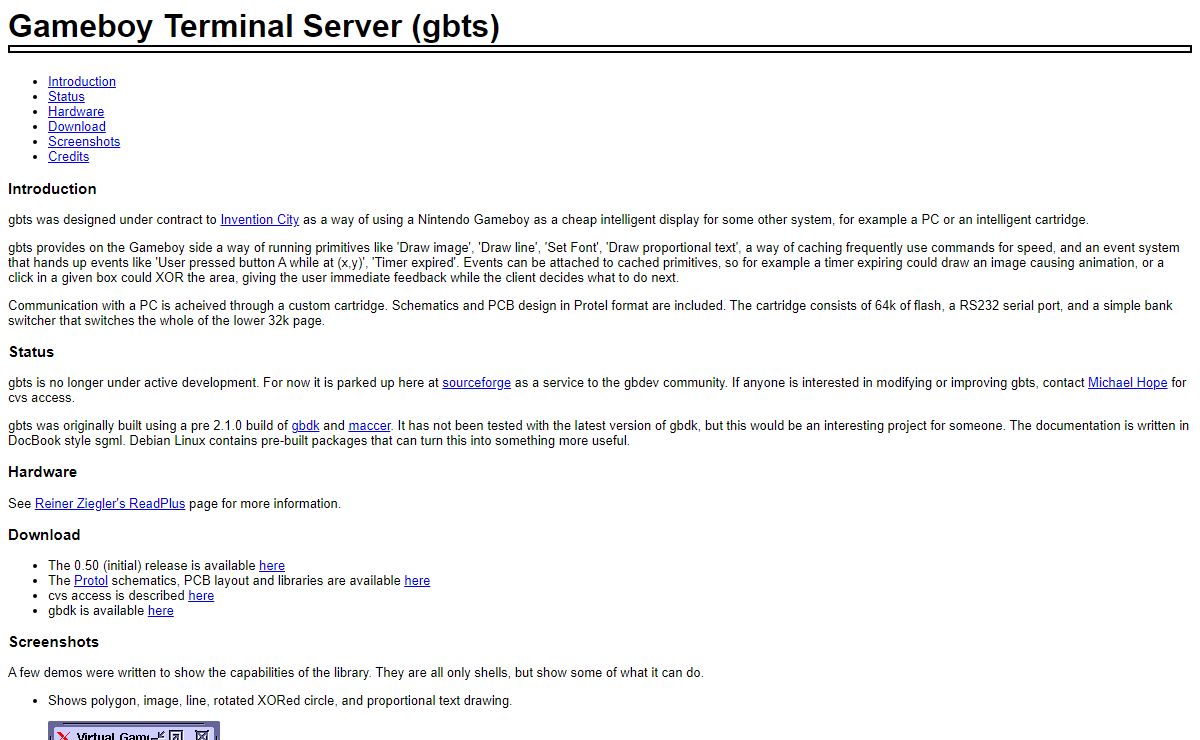Download the 0.50 release via its 'here' link
This screenshot has width=1200, height=740.
pos(272,566)
